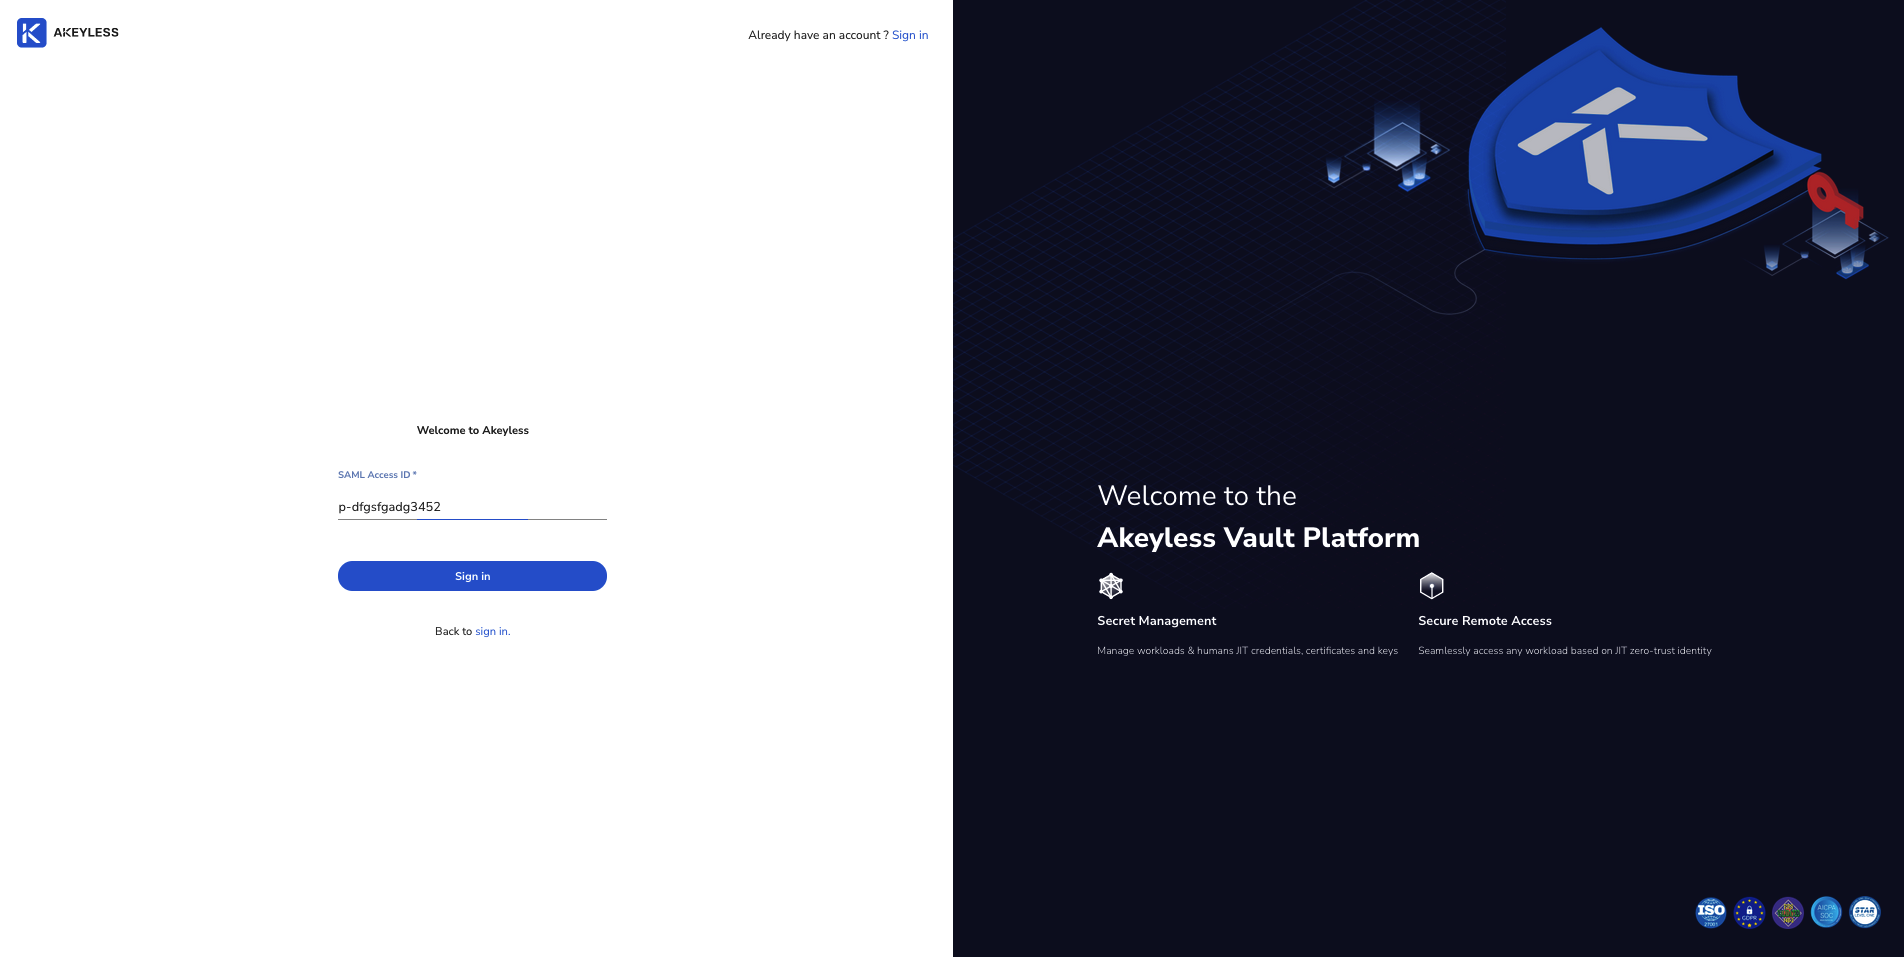Image resolution: width=1904 pixels, height=957 pixels.
Task: Click the 'Welcome to the' text
Action: point(1197,496)
